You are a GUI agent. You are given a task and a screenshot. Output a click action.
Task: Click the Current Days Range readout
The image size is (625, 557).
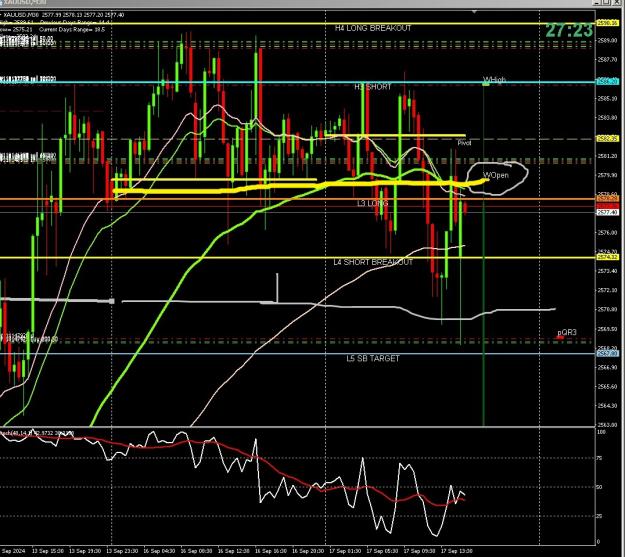[72, 30]
